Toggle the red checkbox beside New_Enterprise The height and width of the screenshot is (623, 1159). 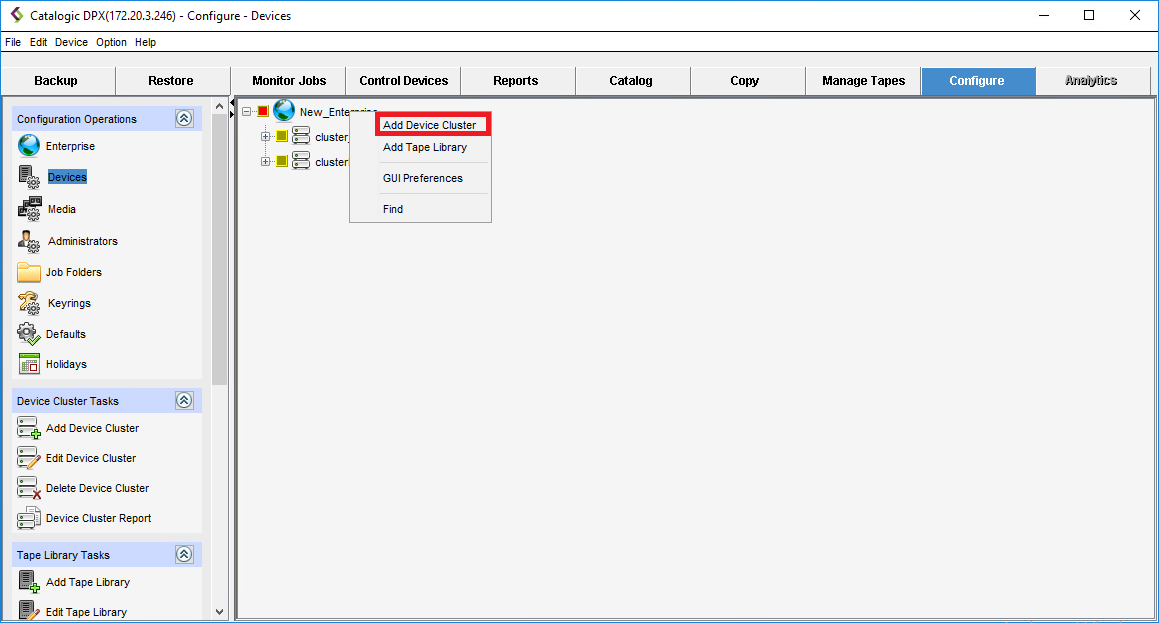point(263,112)
